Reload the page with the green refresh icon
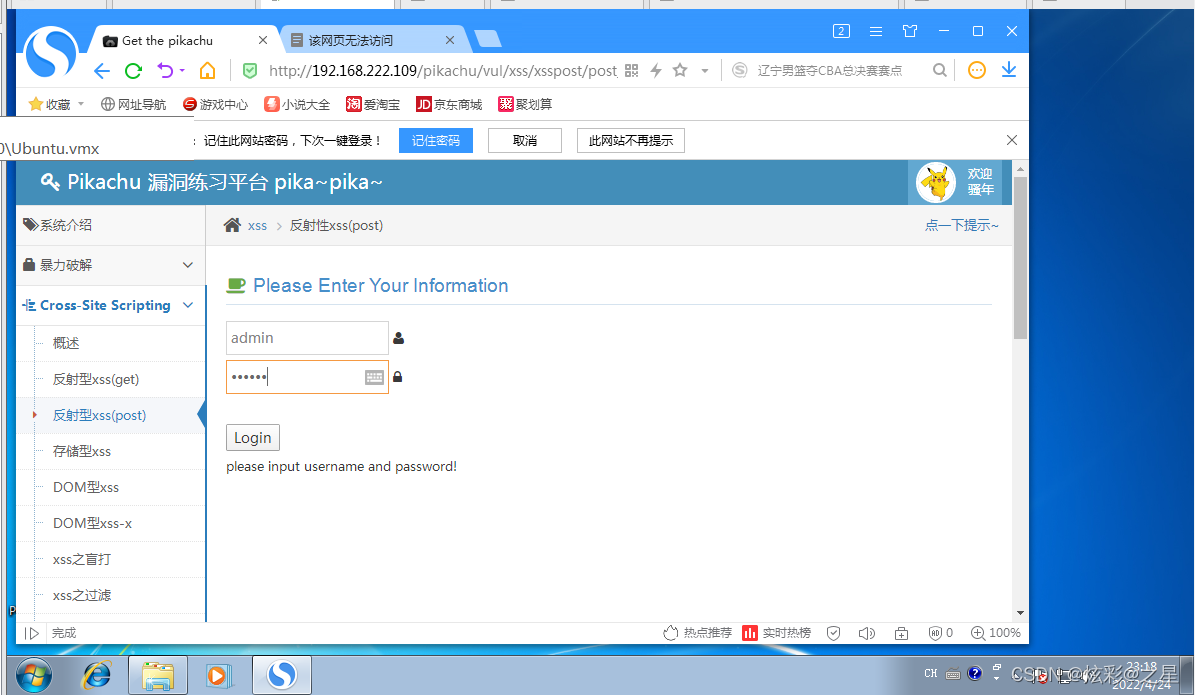The image size is (1195, 695). click(x=133, y=71)
